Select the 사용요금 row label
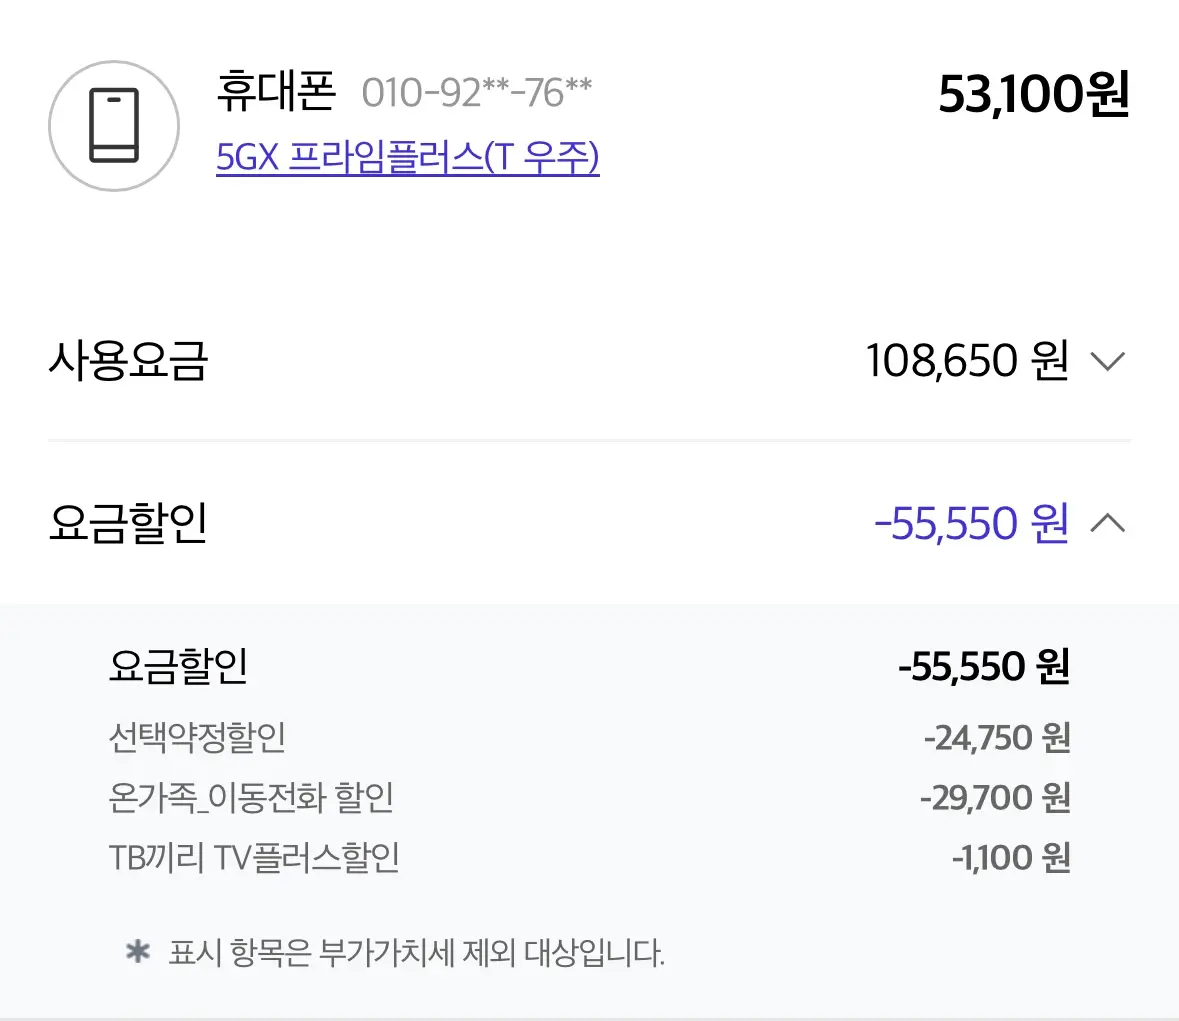The image size is (1179, 1021). point(128,361)
